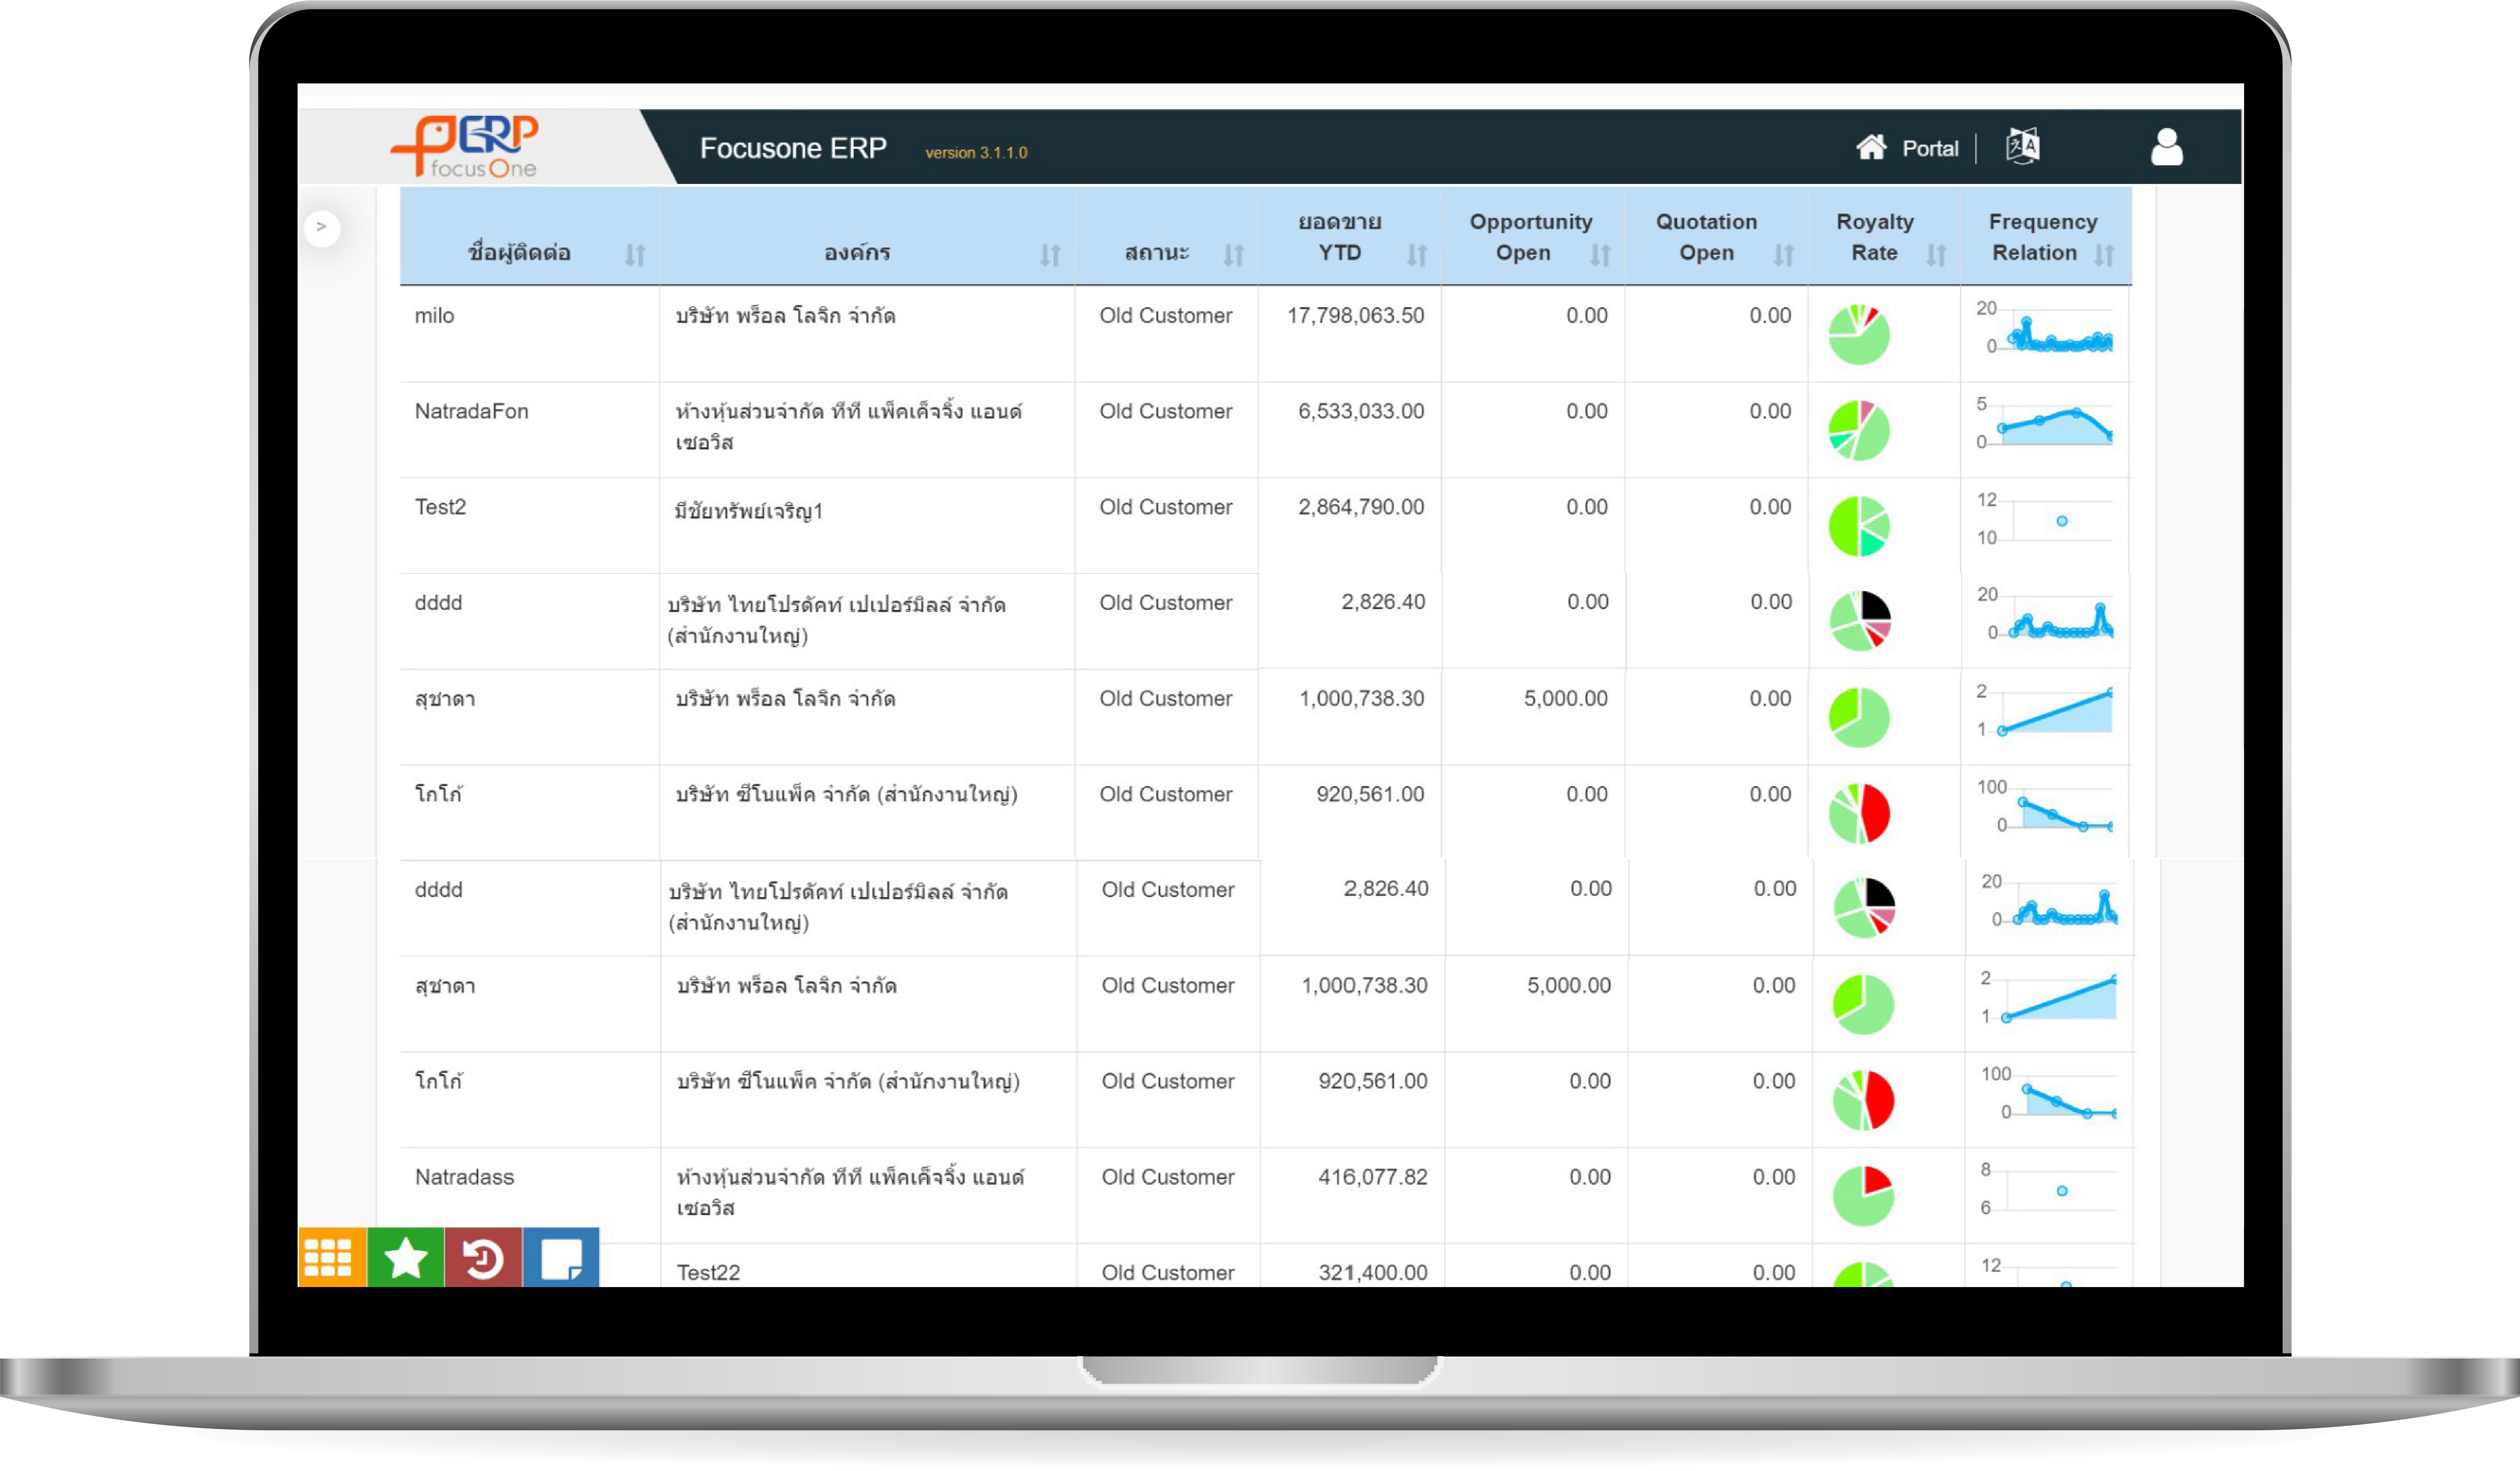Select the Natradass contact name
This screenshot has width=2520, height=1471.
pyautogui.click(x=464, y=1178)
